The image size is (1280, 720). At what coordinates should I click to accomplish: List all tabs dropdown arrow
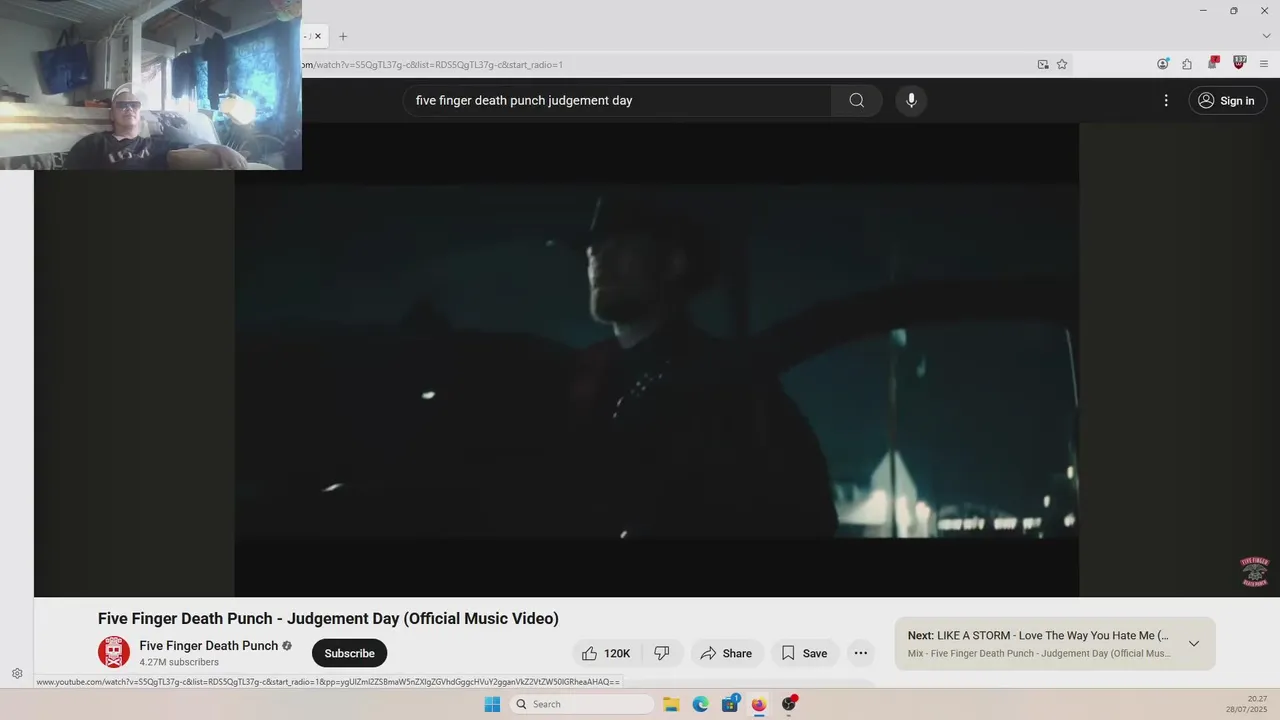[x=1266, y=36]
